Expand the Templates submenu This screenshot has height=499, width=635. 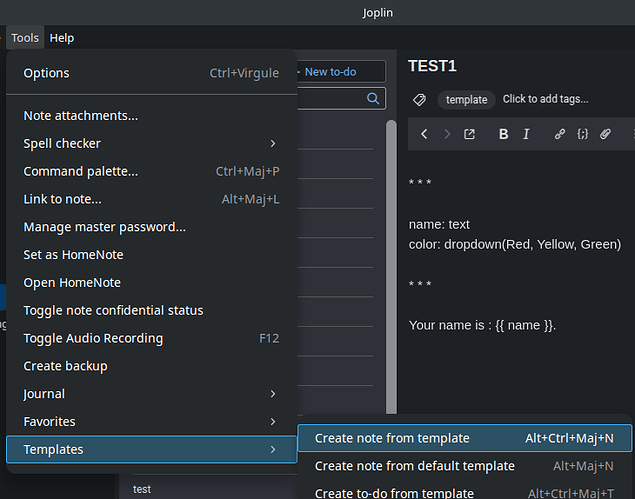(151, 450)
